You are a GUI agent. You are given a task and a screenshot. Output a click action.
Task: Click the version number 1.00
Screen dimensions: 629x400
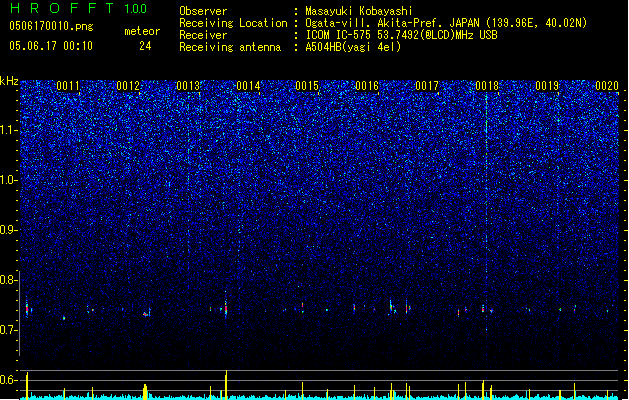point(136,9)
